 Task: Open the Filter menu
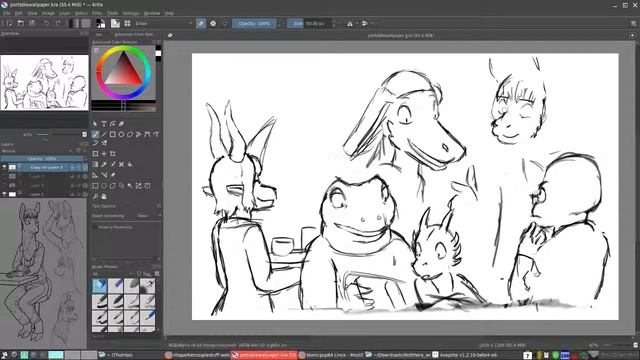pos(97,13)
